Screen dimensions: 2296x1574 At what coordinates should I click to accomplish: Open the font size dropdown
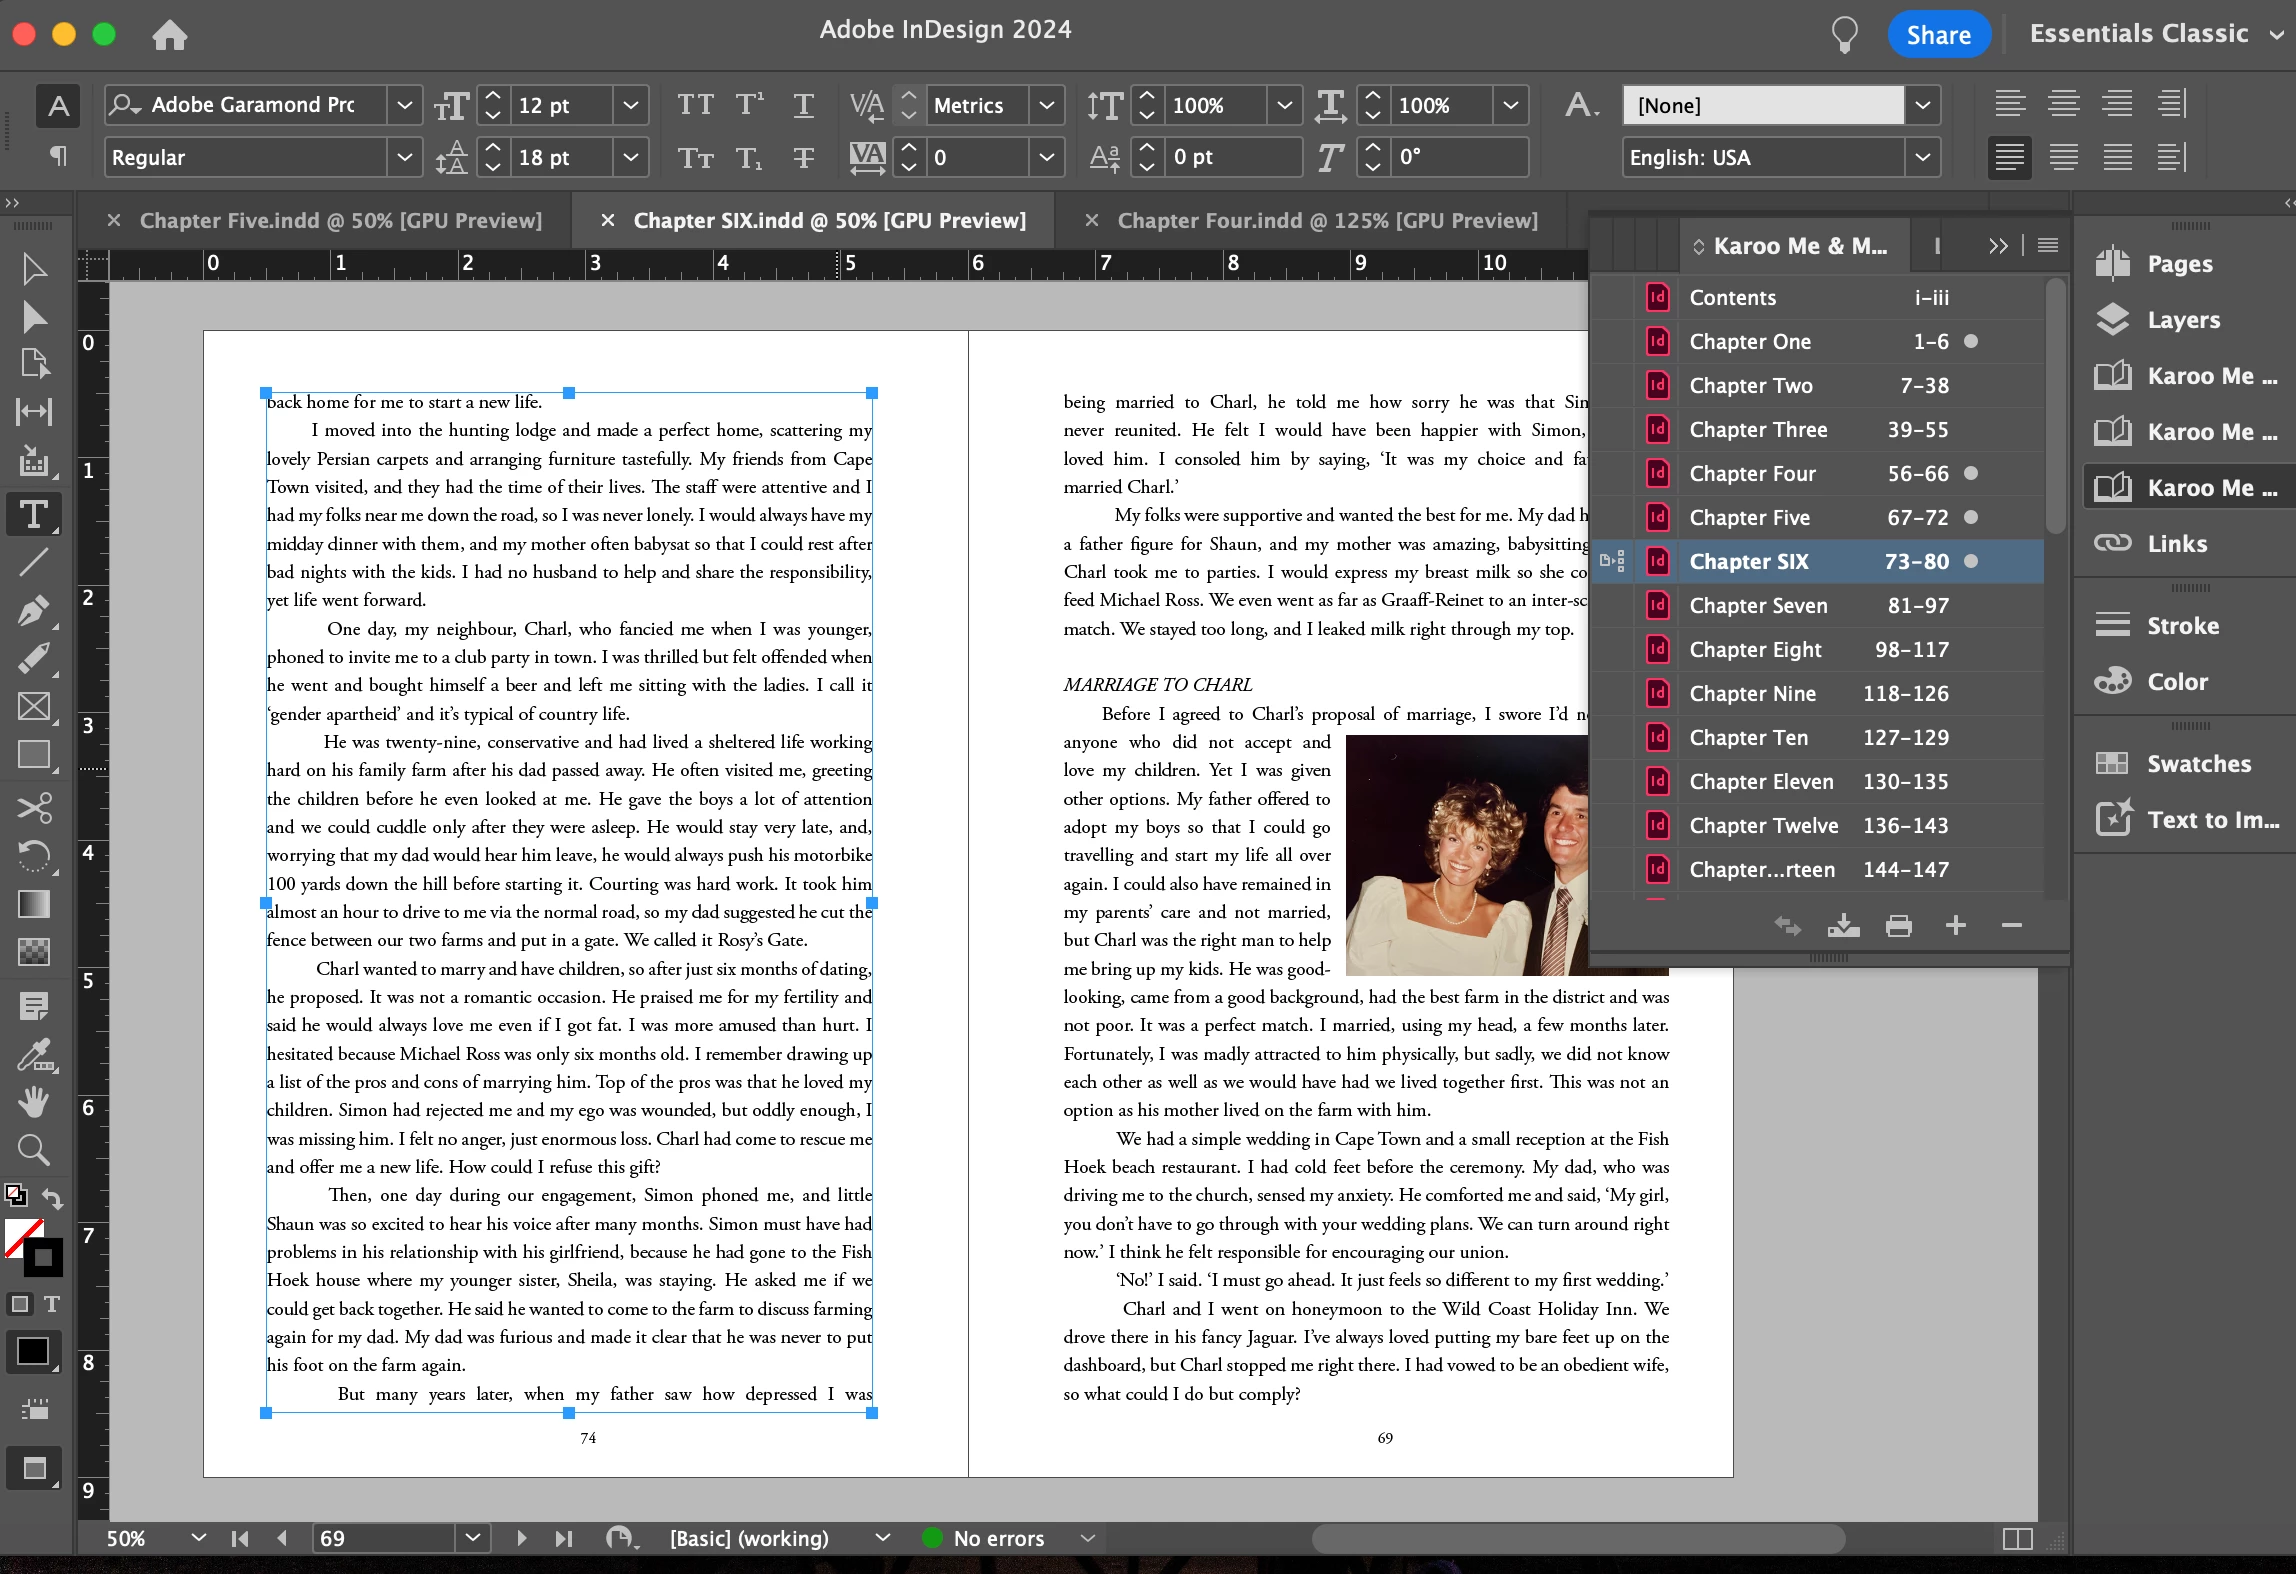tap(631, 105)
